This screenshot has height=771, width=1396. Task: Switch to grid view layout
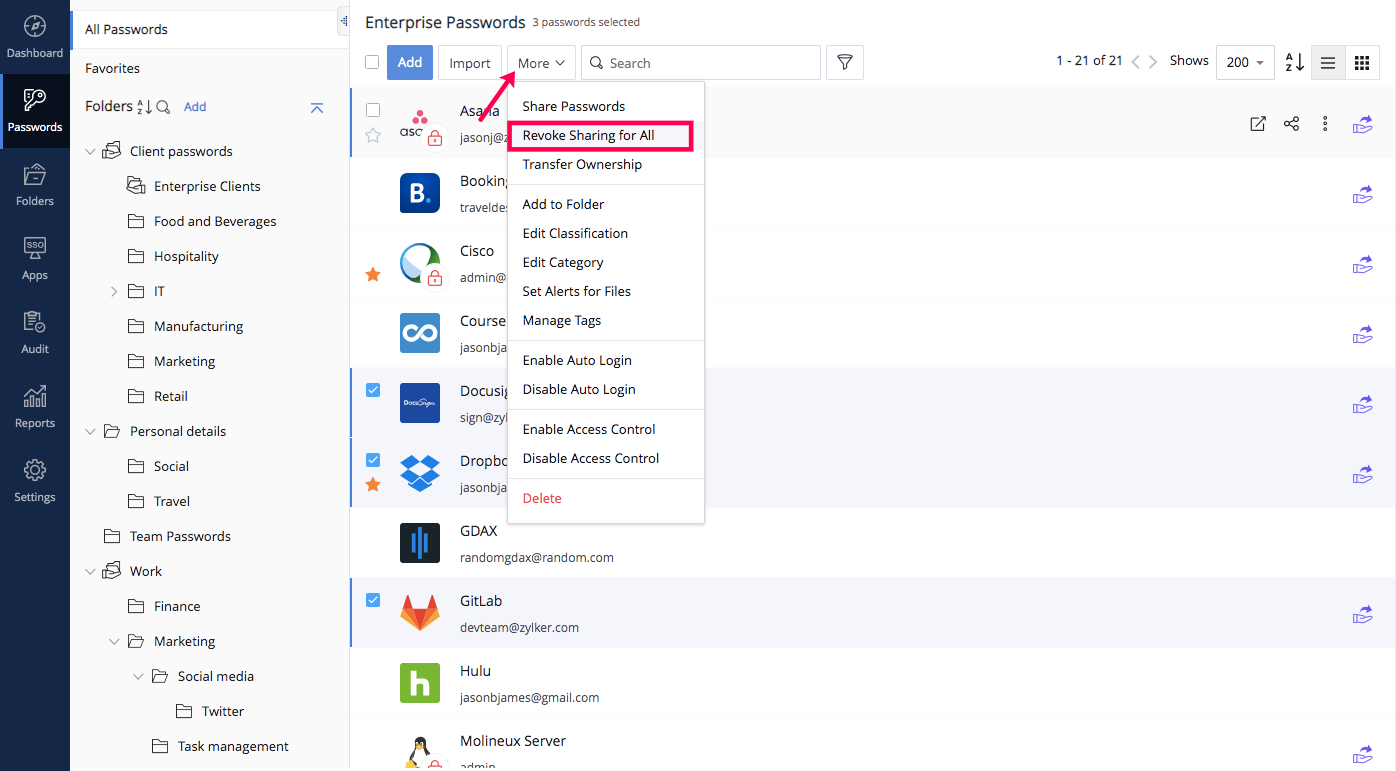pyautogui.click(x=1362, y=62)
